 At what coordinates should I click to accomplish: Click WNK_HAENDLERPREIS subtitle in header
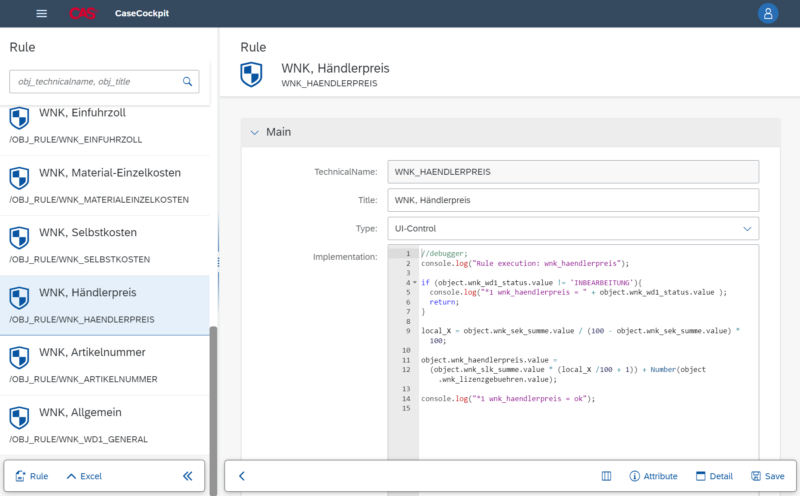(x=329, y=83)
